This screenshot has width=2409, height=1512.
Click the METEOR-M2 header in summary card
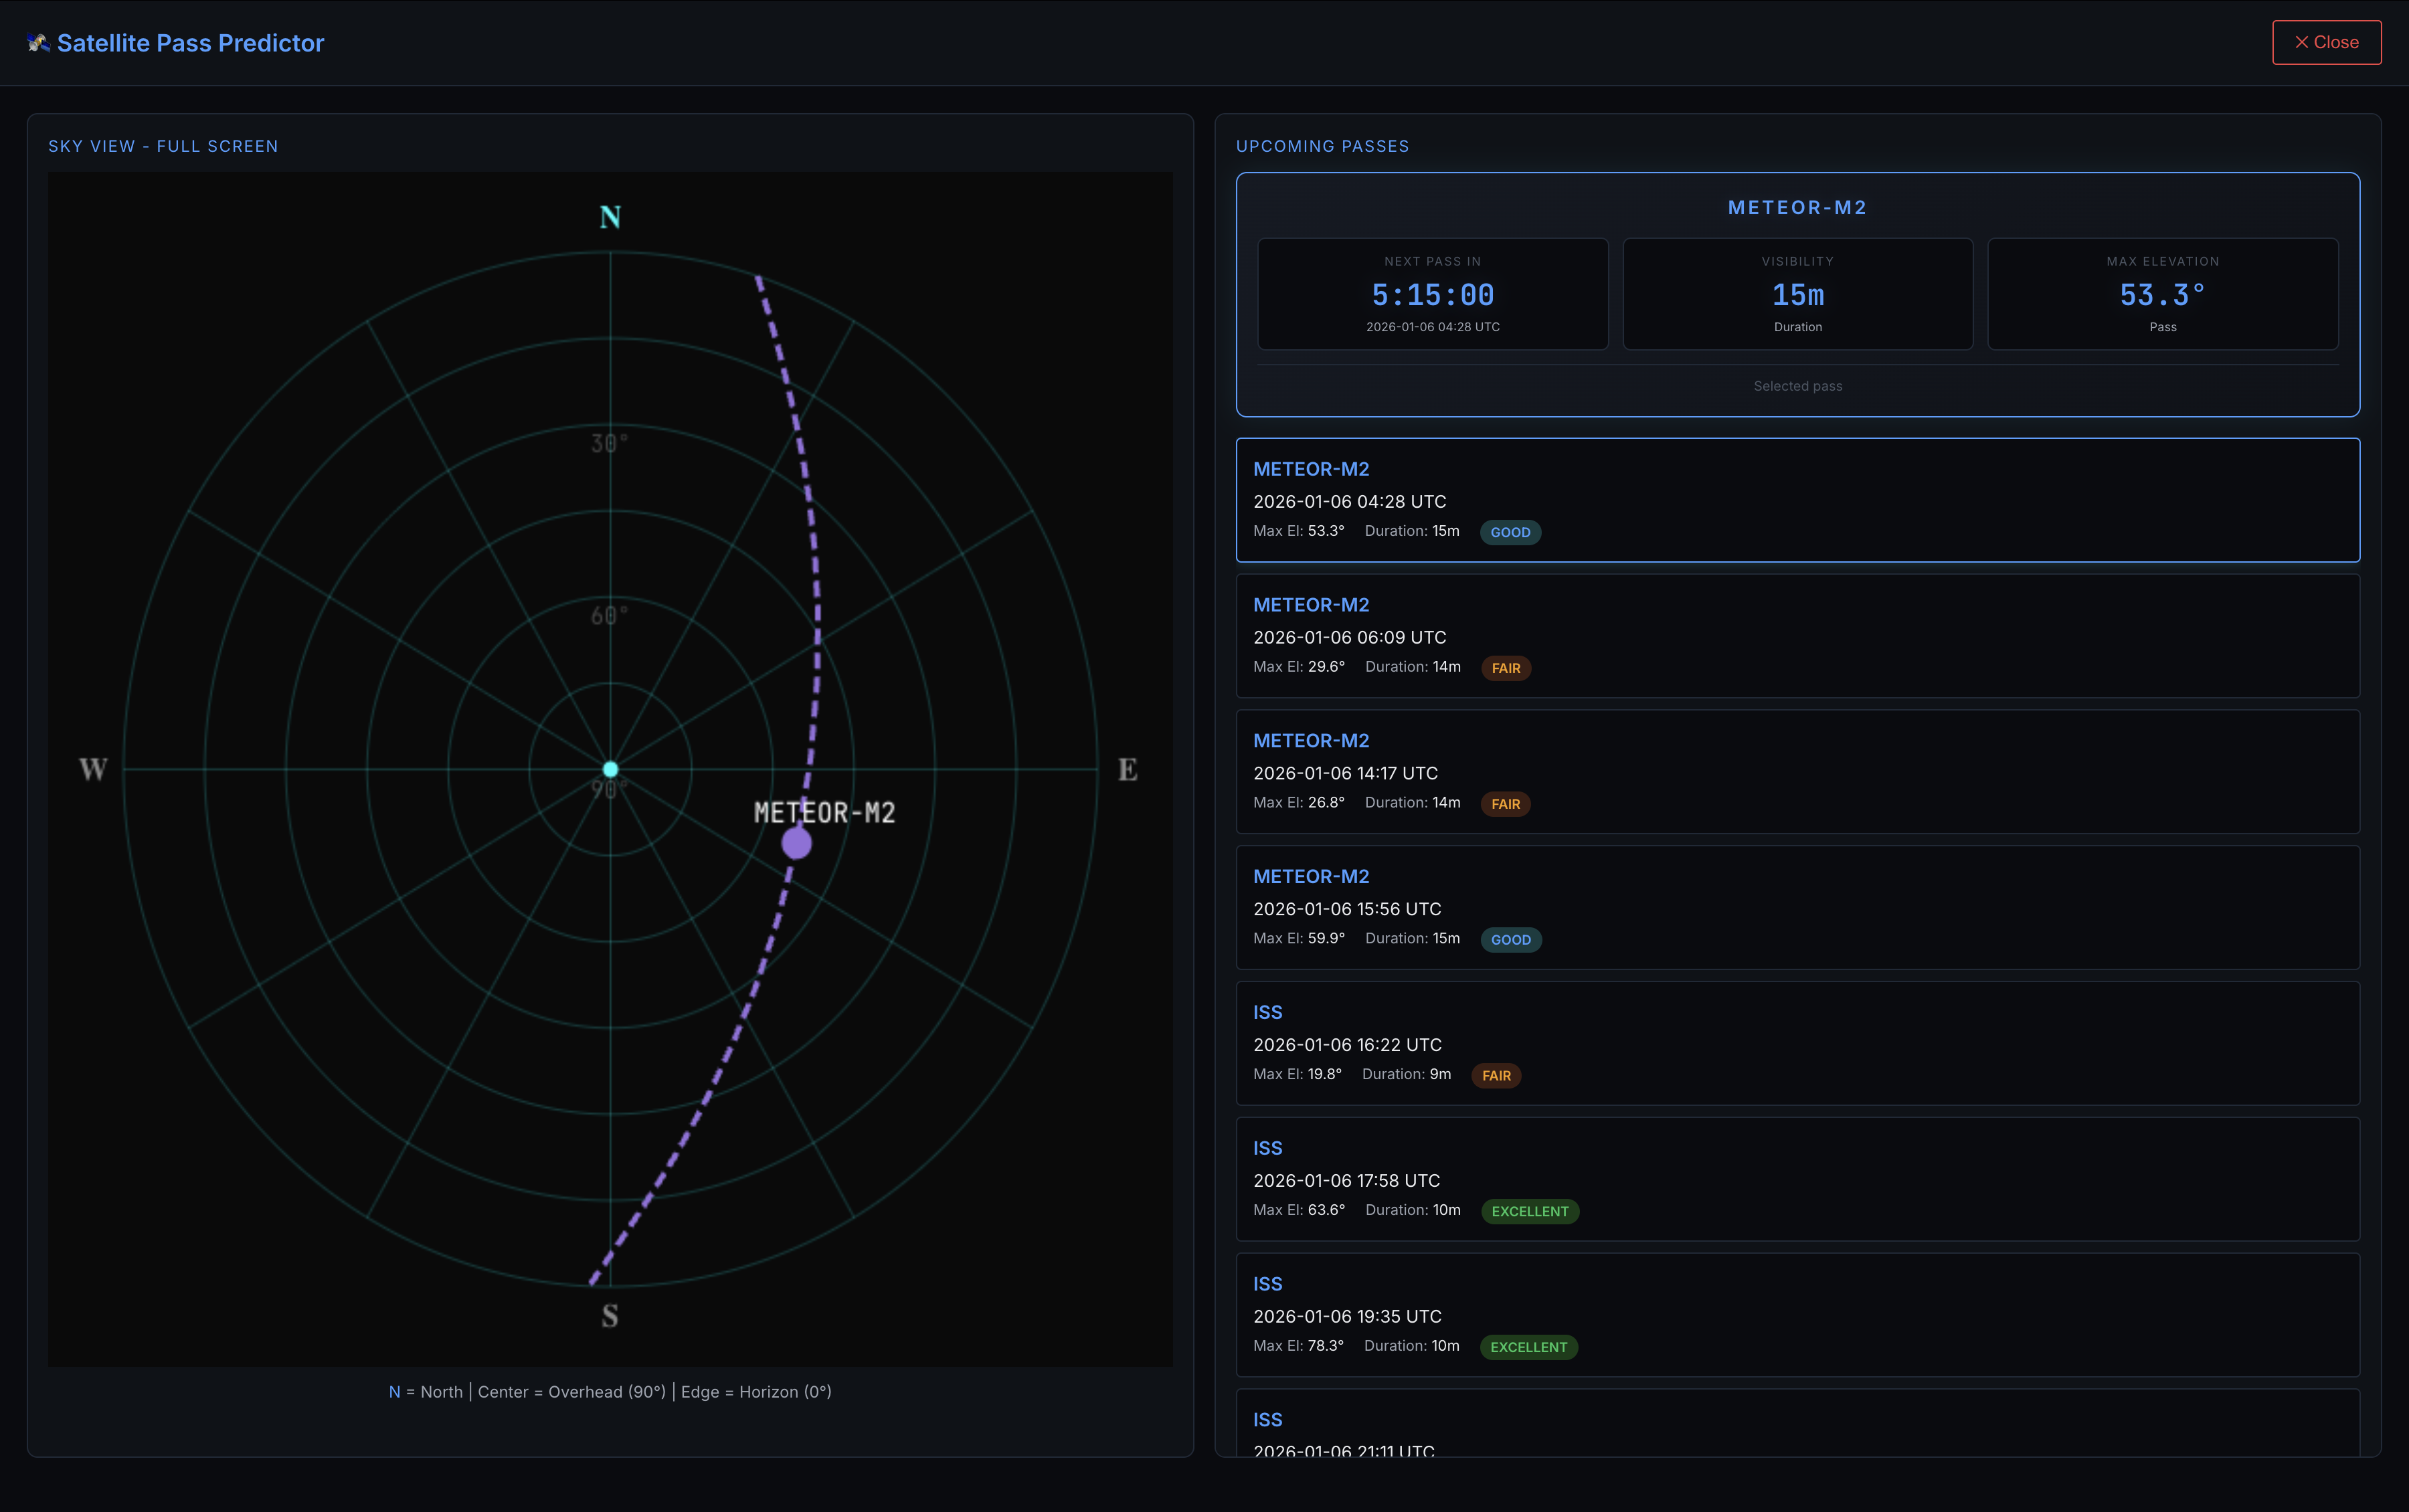[x=1797, y=208]
